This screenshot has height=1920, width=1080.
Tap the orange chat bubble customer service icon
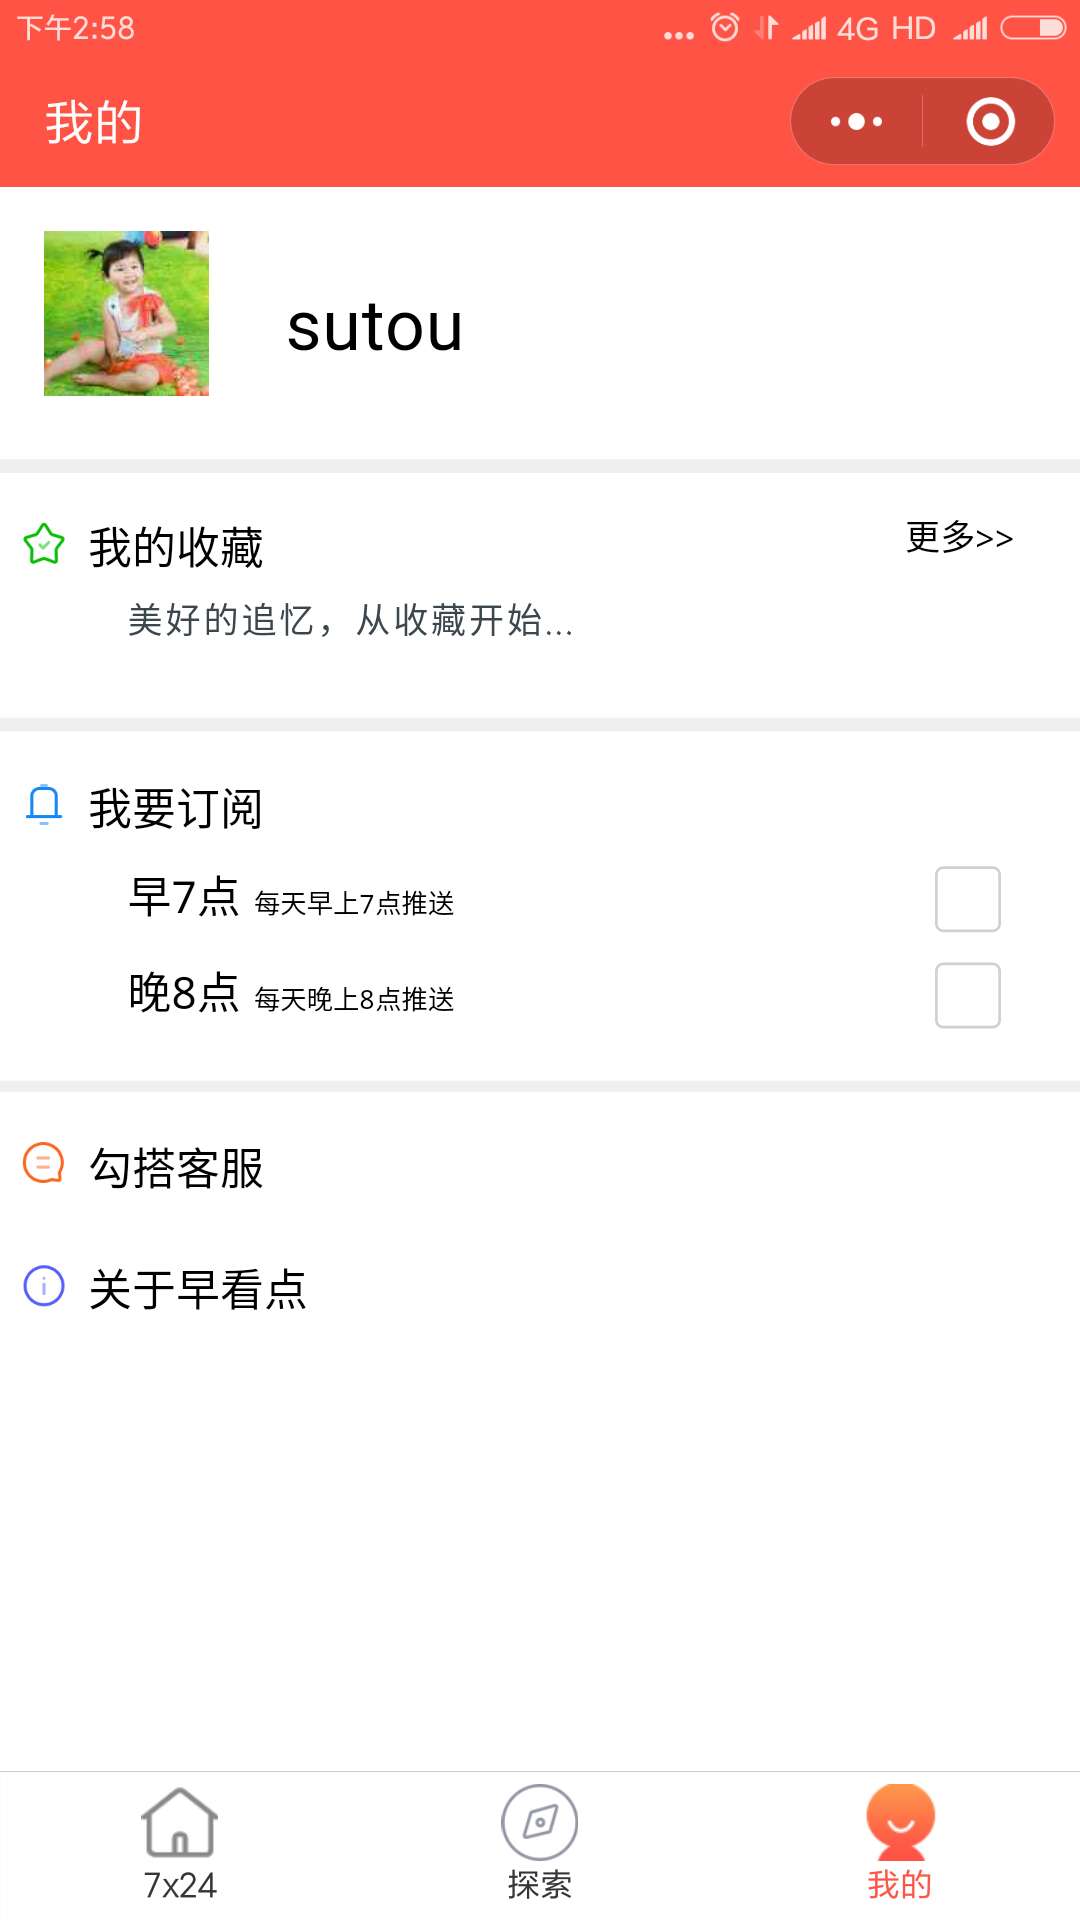tap(44, 1163)
